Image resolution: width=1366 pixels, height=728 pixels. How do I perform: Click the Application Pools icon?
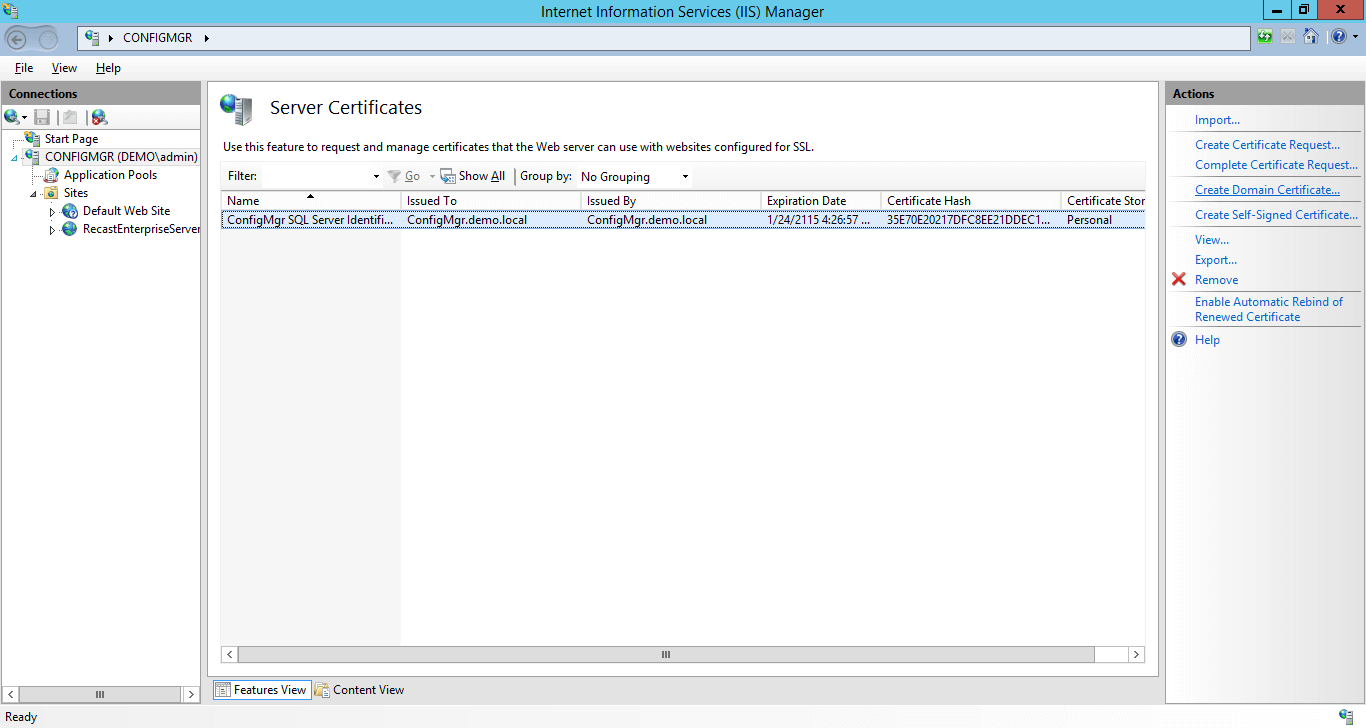pos(52,175)
